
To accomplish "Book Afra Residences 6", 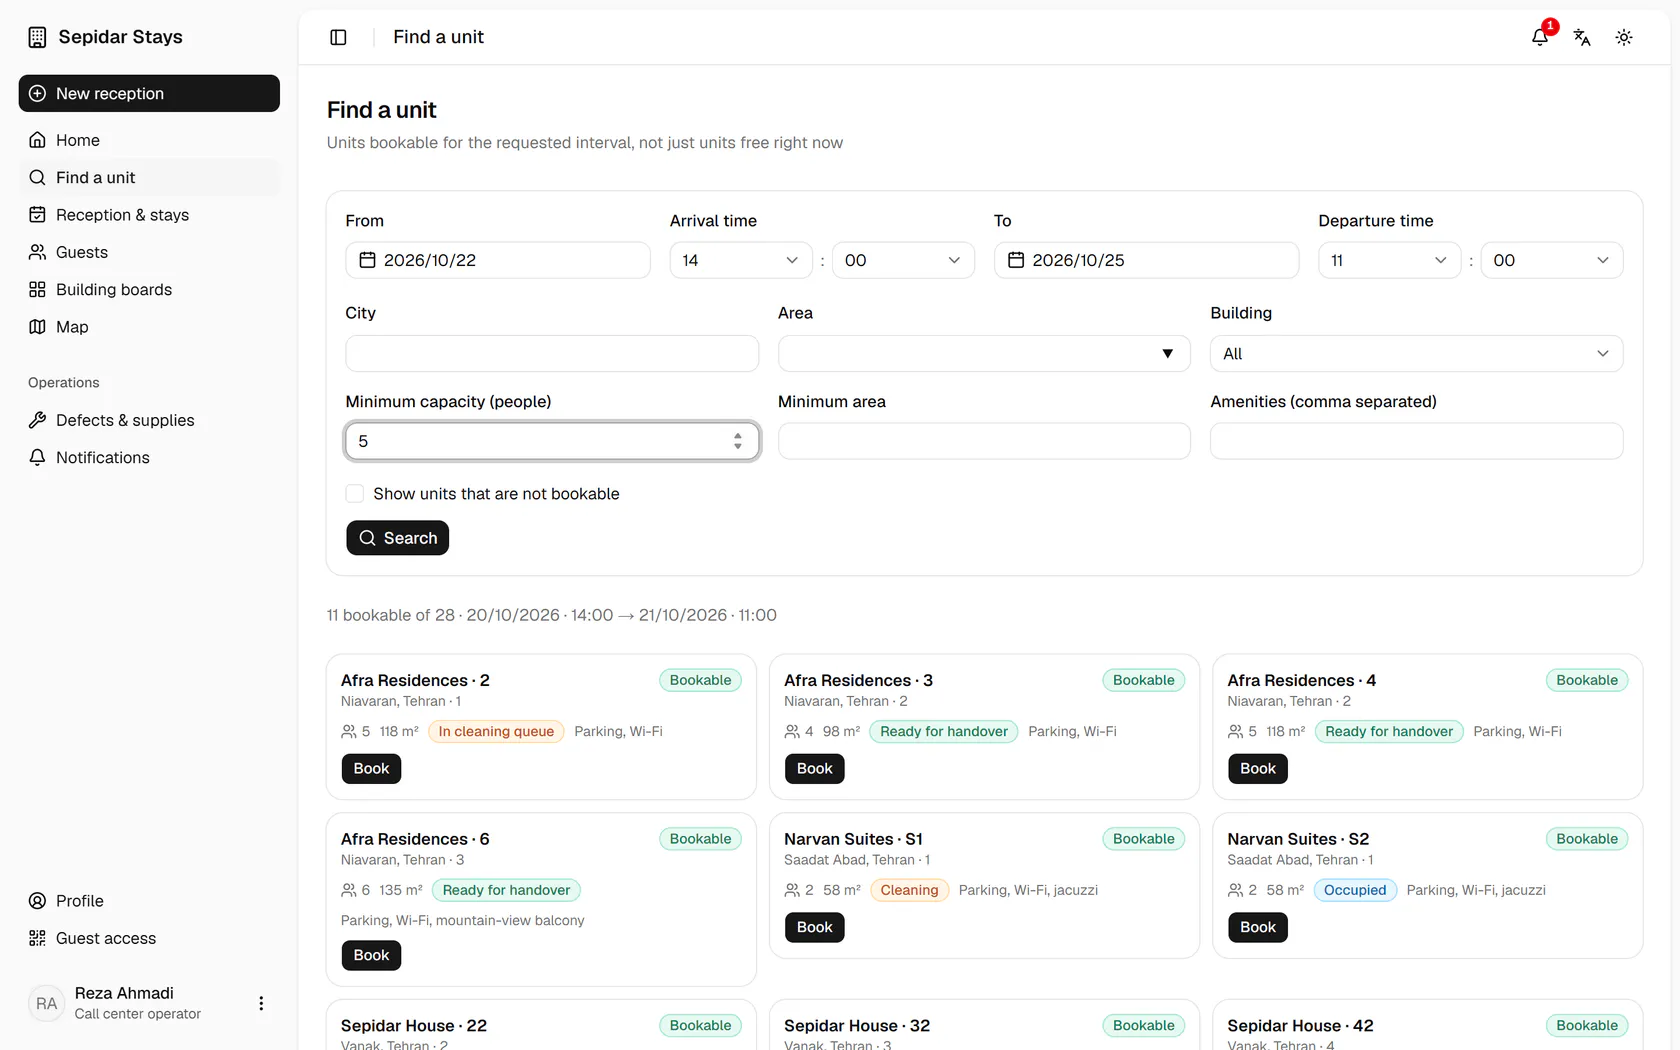I will click(371, 956).
